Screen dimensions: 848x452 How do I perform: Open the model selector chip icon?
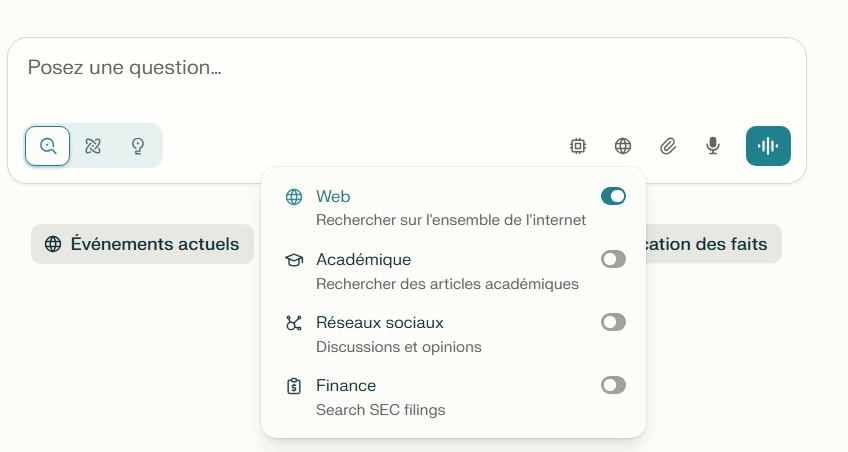[x=578, y=146]
